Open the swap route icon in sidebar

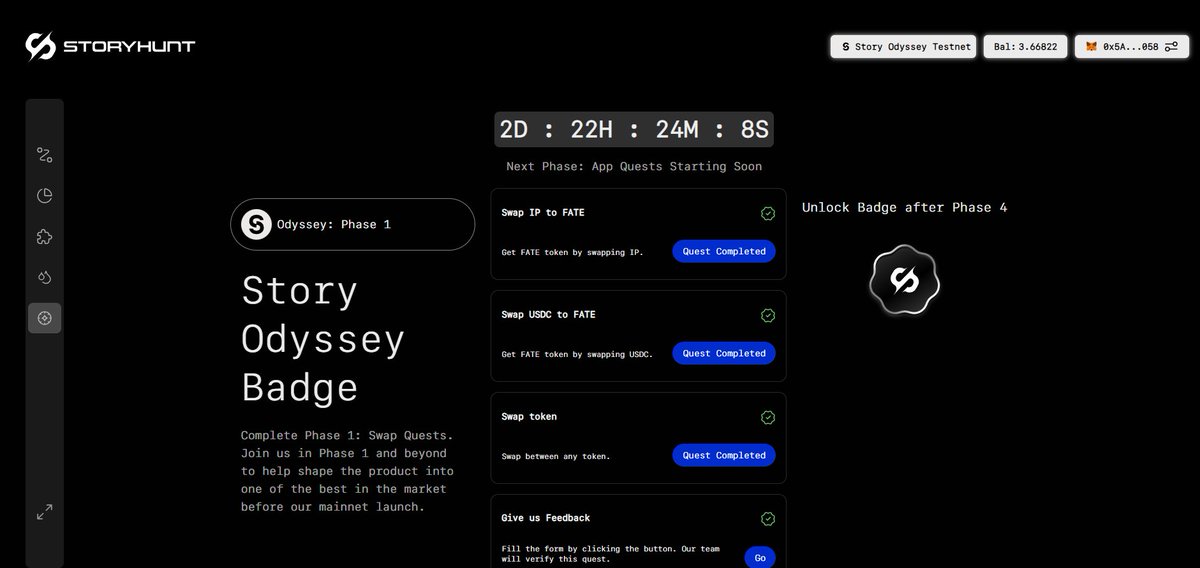point(44,154)
